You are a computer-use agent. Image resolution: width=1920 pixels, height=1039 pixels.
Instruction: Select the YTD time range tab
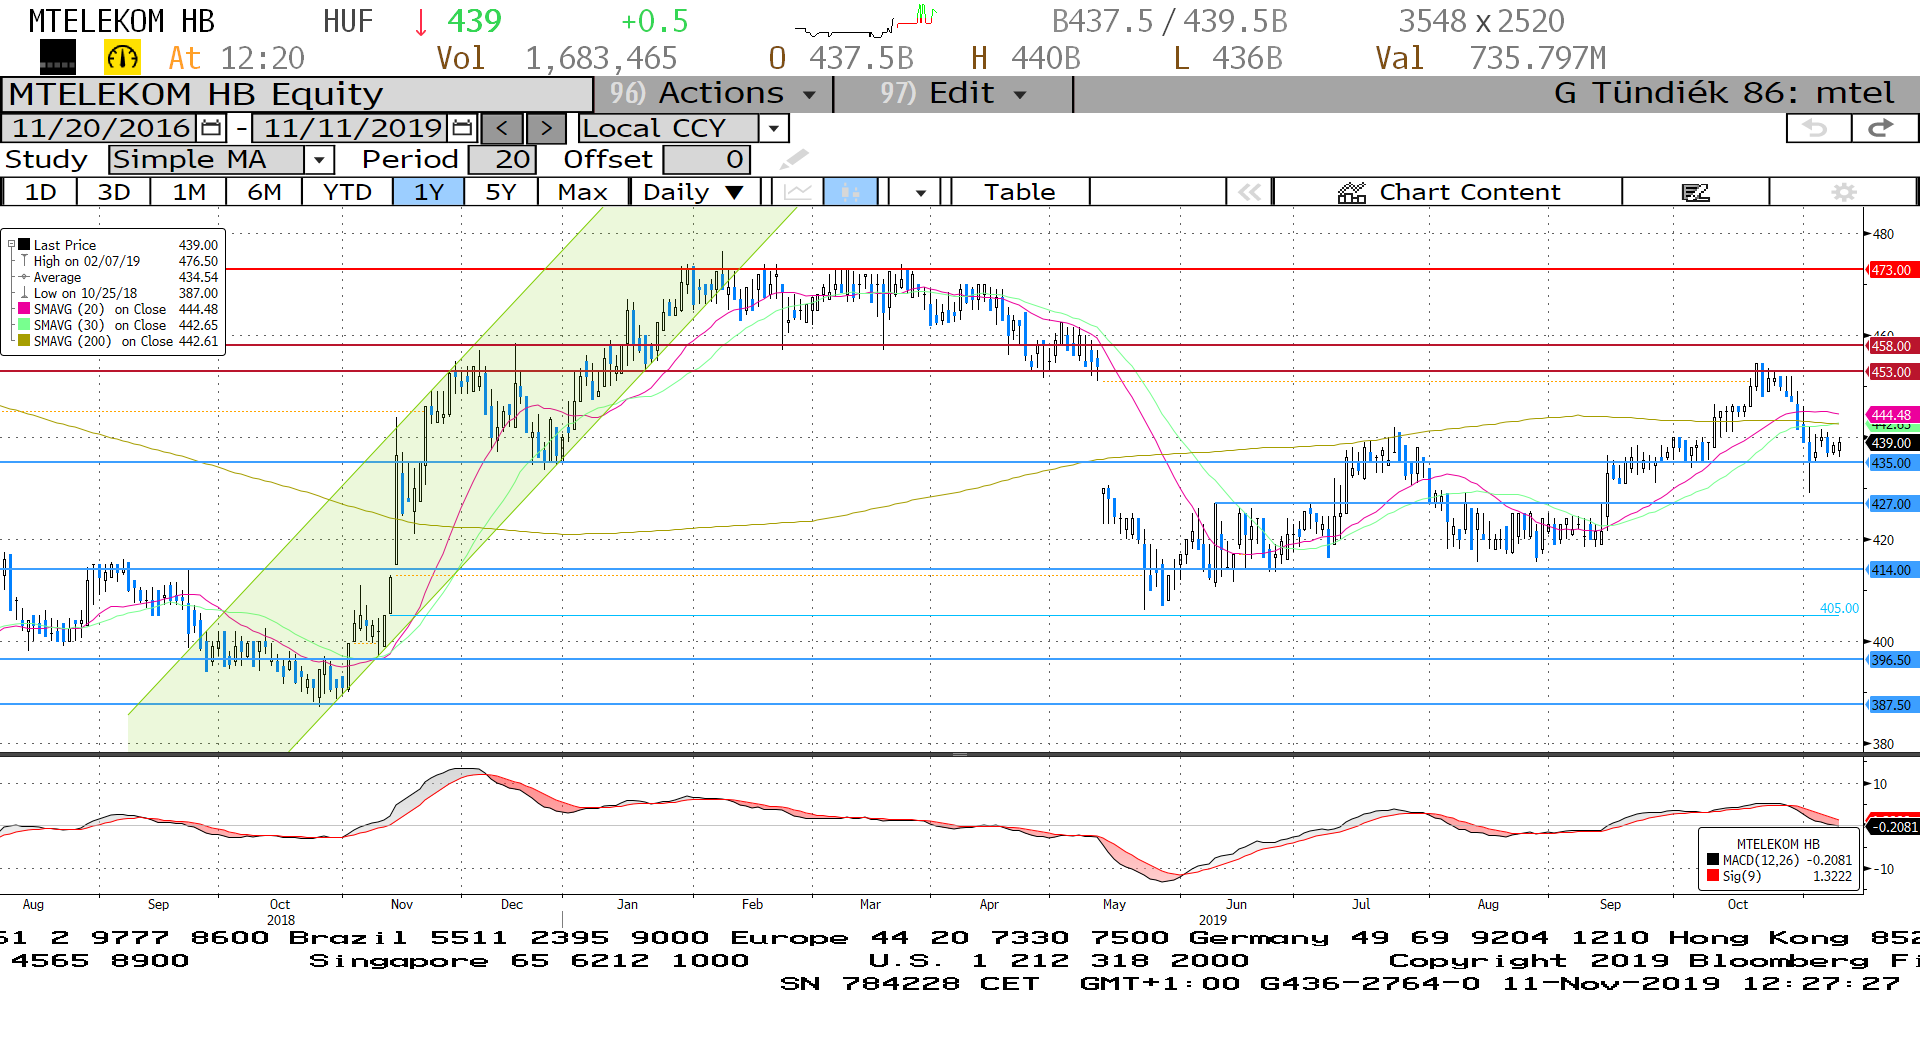pyautogui.click(x=347, y=192)
